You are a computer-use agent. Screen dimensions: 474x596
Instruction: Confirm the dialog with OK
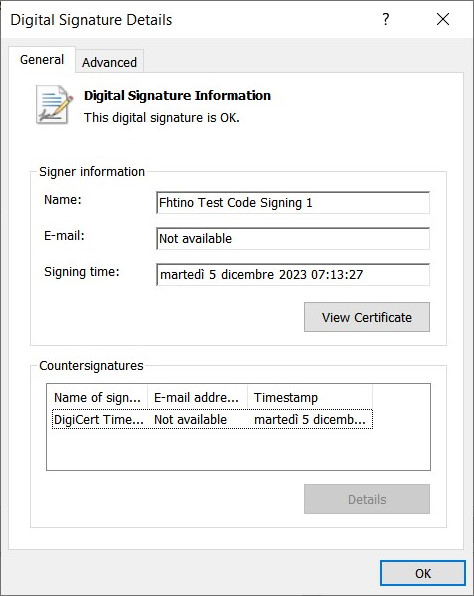pos(423,573)
